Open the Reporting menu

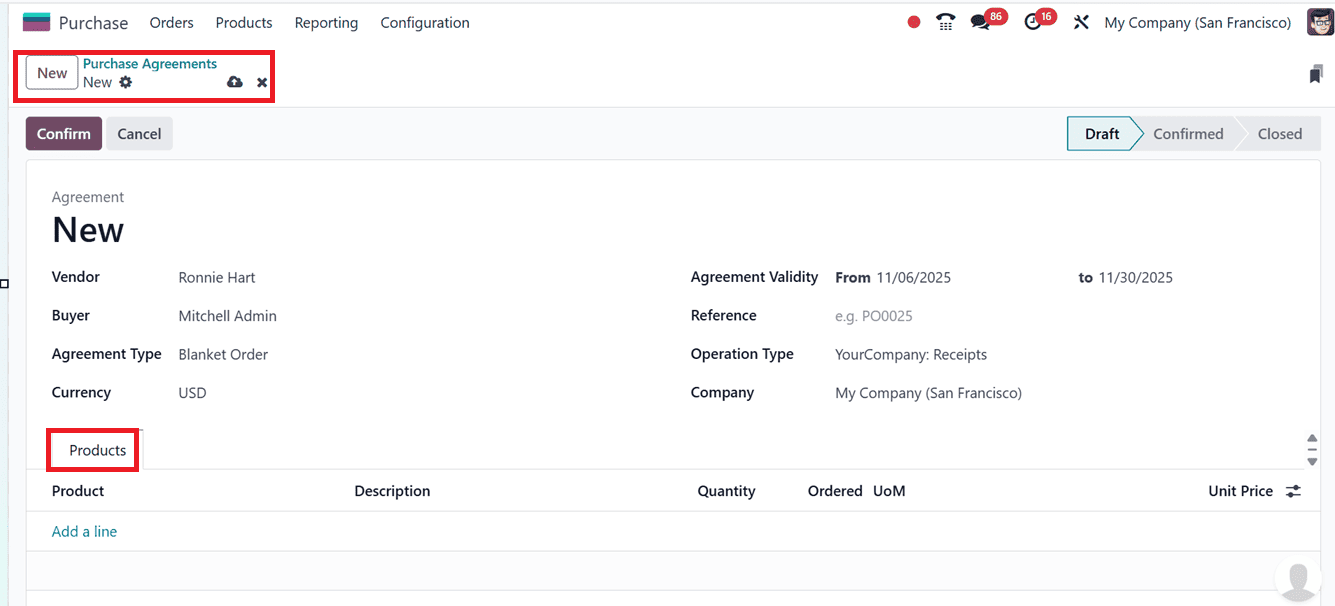coord(326,22)
